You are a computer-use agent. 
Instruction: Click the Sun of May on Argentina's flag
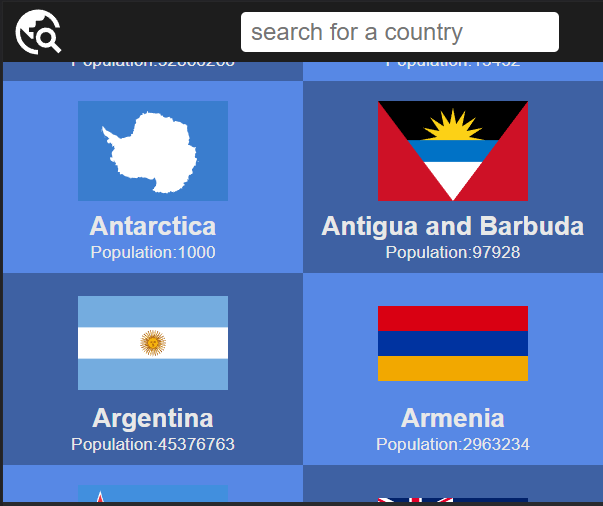tap(153, 343)
